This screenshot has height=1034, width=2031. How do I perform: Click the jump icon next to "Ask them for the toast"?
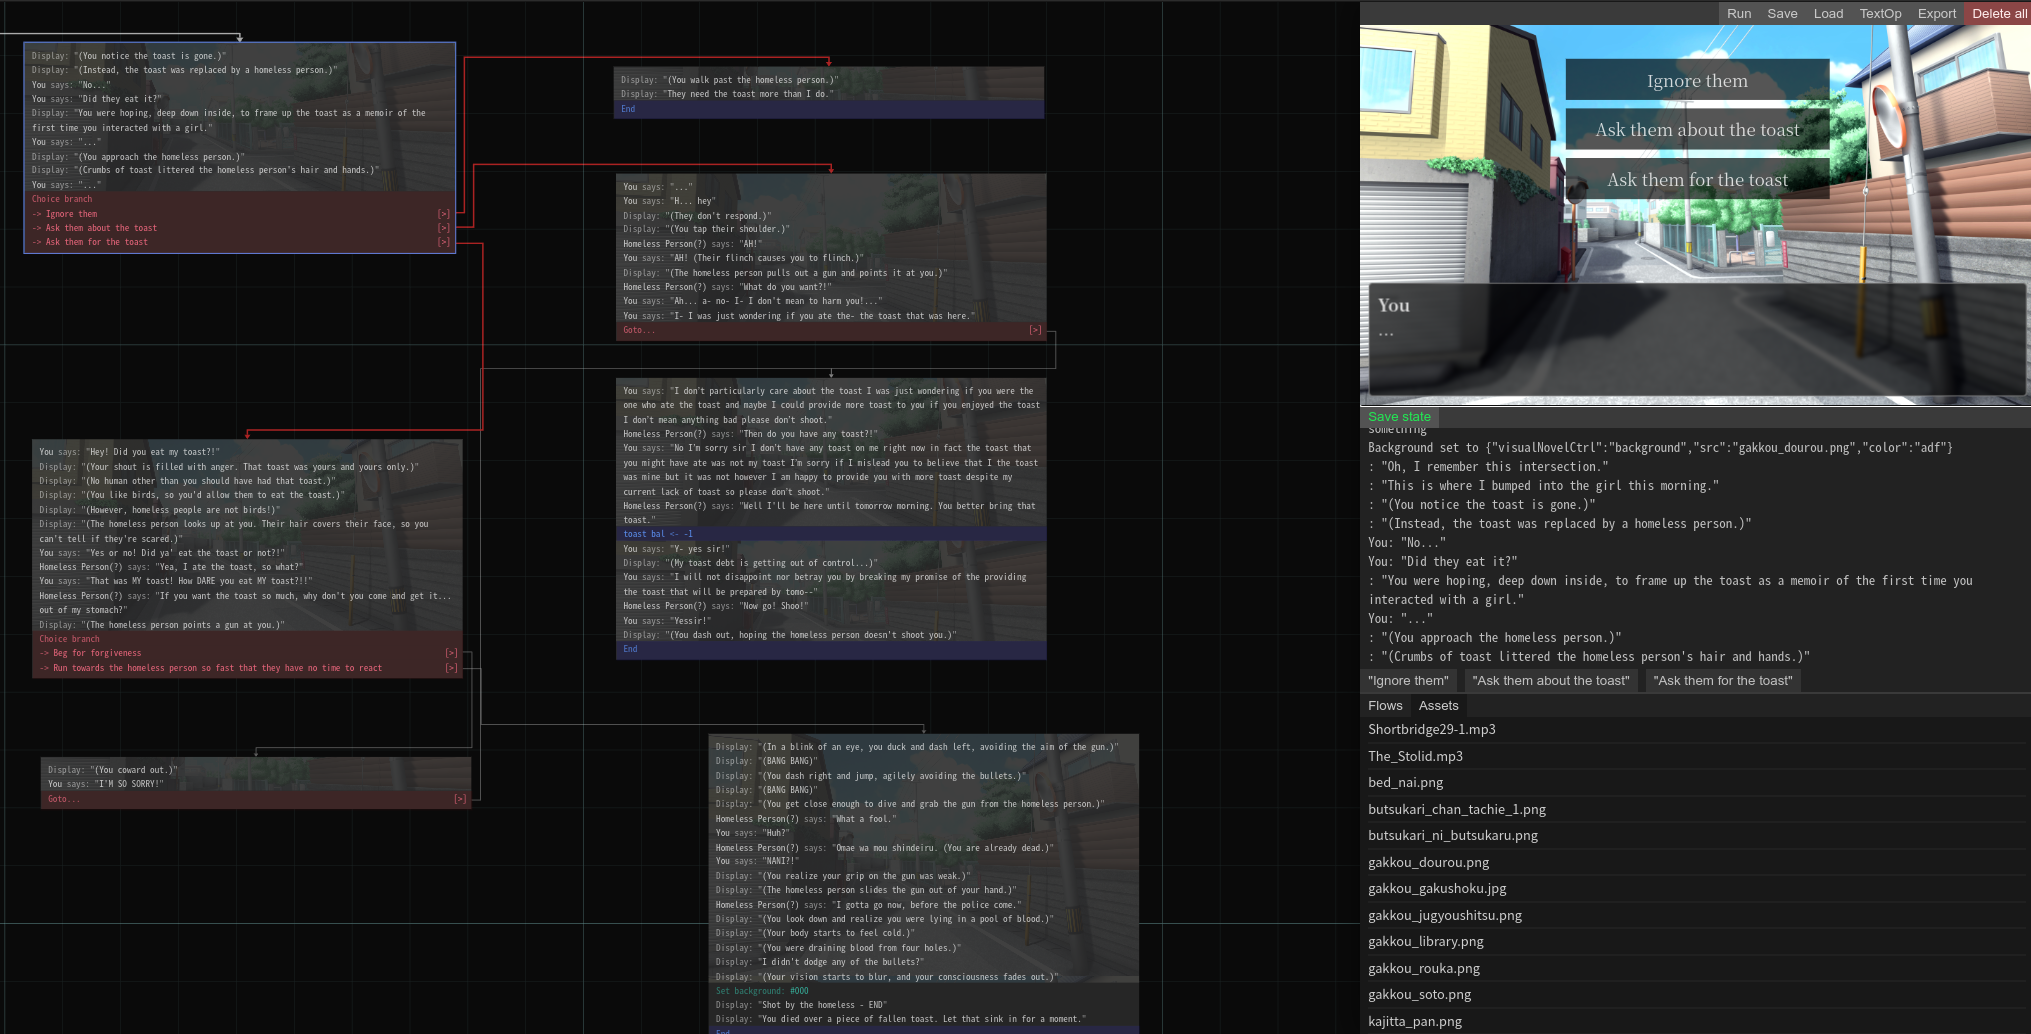(x=443, y=241)
